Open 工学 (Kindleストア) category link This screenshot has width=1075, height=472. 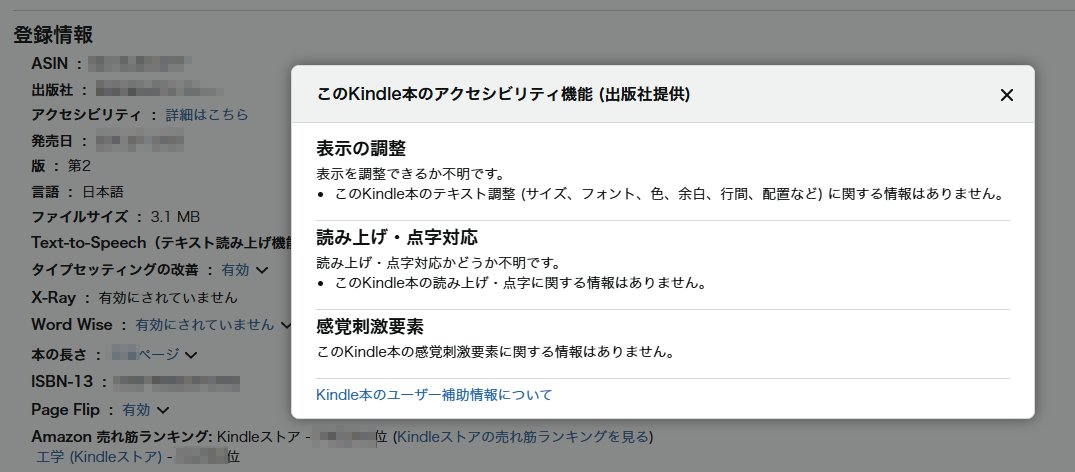(x=99, y=456)
